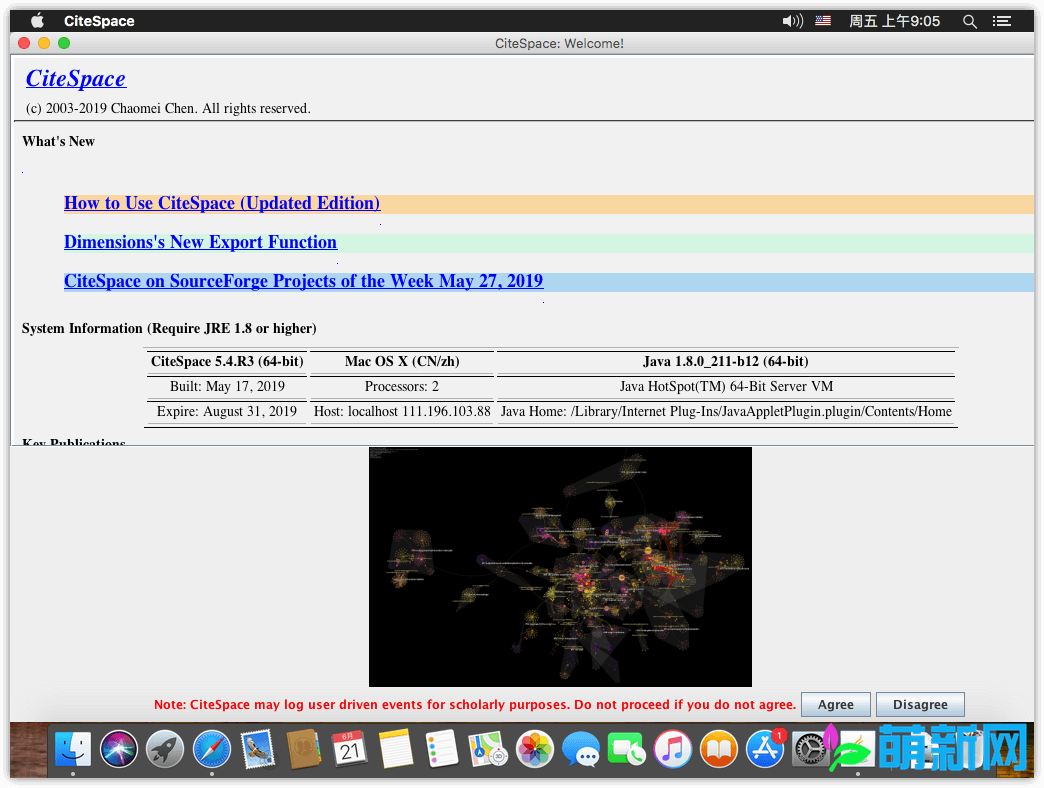
Task: Click the Expire: August 31, 2019 cell
Action: [x=227, y=411]
